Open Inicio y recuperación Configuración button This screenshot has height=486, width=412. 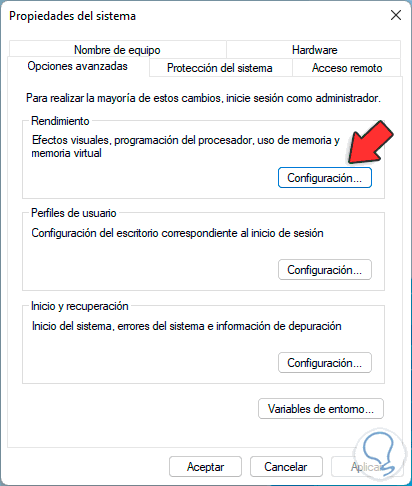pos(325,363)
